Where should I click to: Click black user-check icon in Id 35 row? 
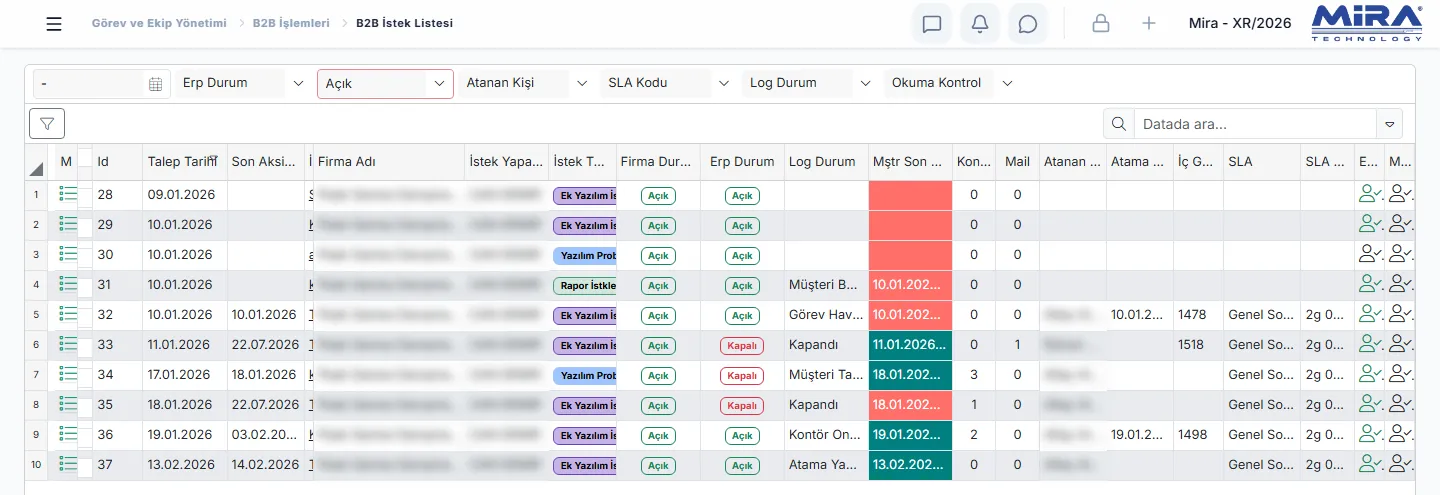click(x=1401, y=405)
